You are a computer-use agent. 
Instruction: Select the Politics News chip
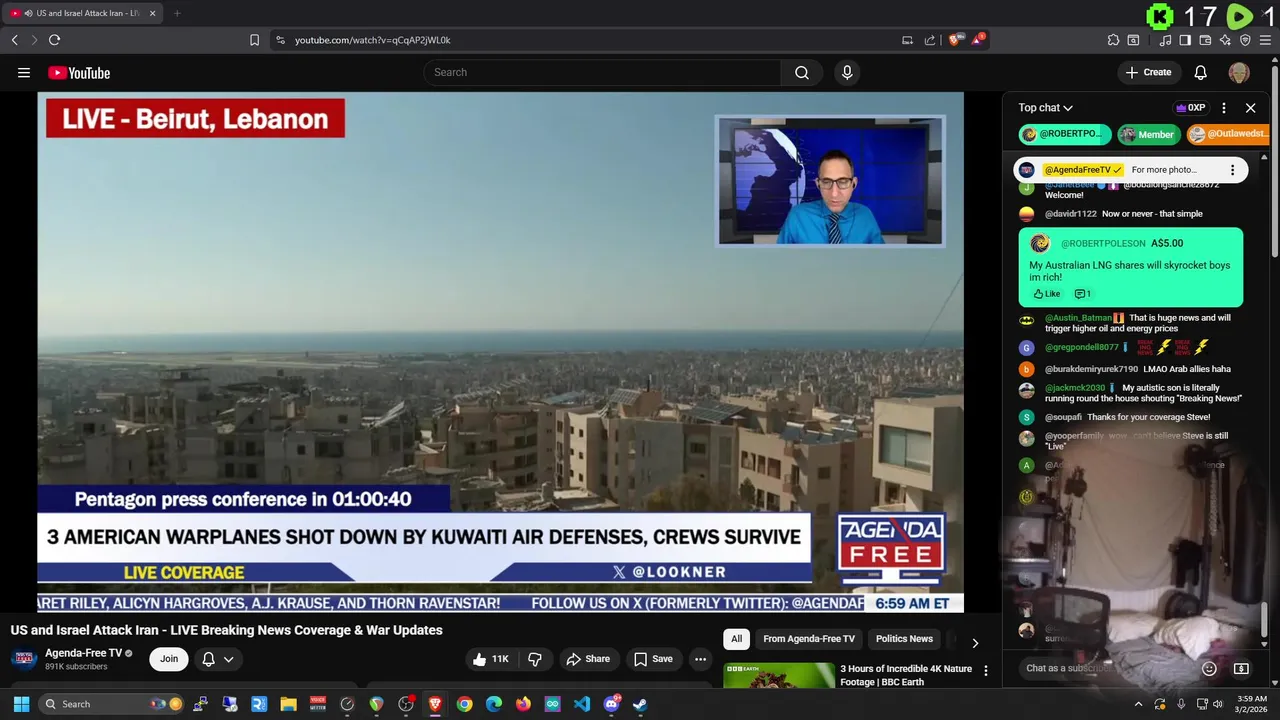(904, 639)
